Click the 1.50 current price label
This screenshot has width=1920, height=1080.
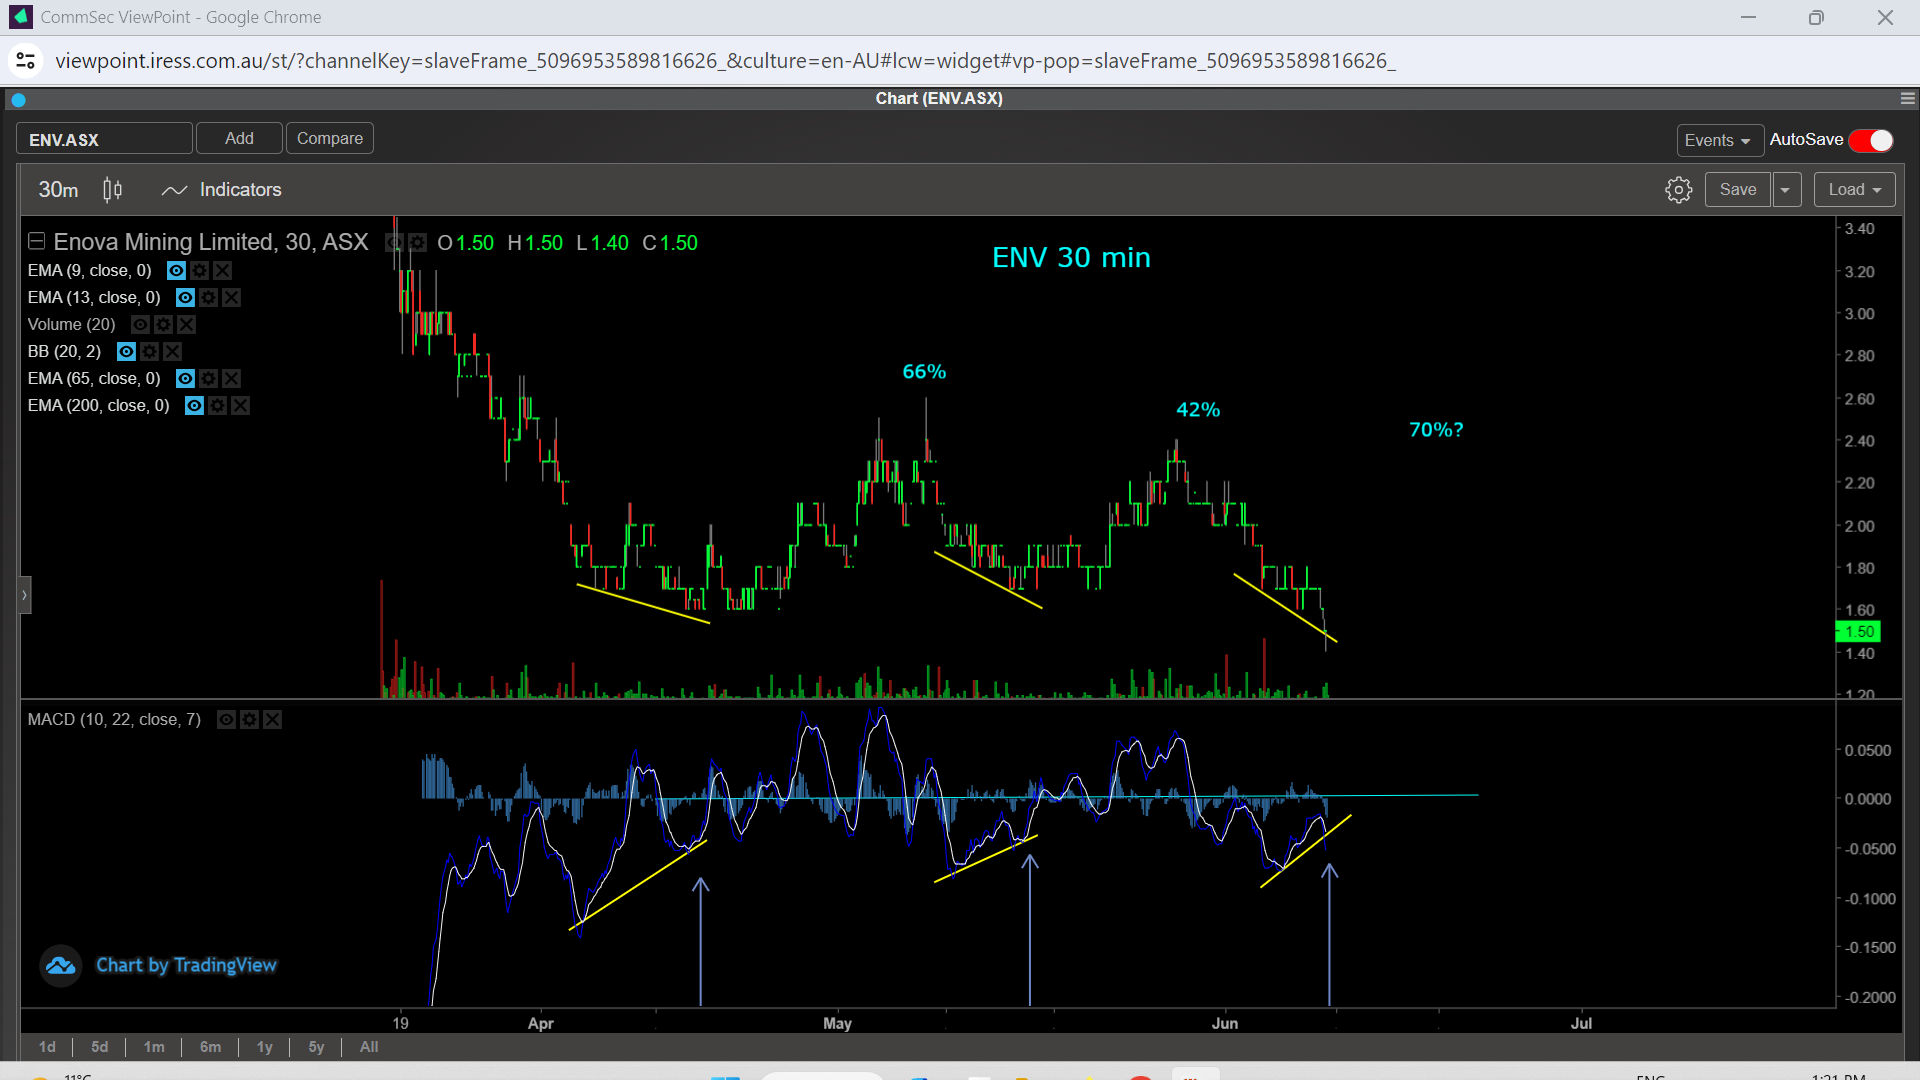(1859, 632)
